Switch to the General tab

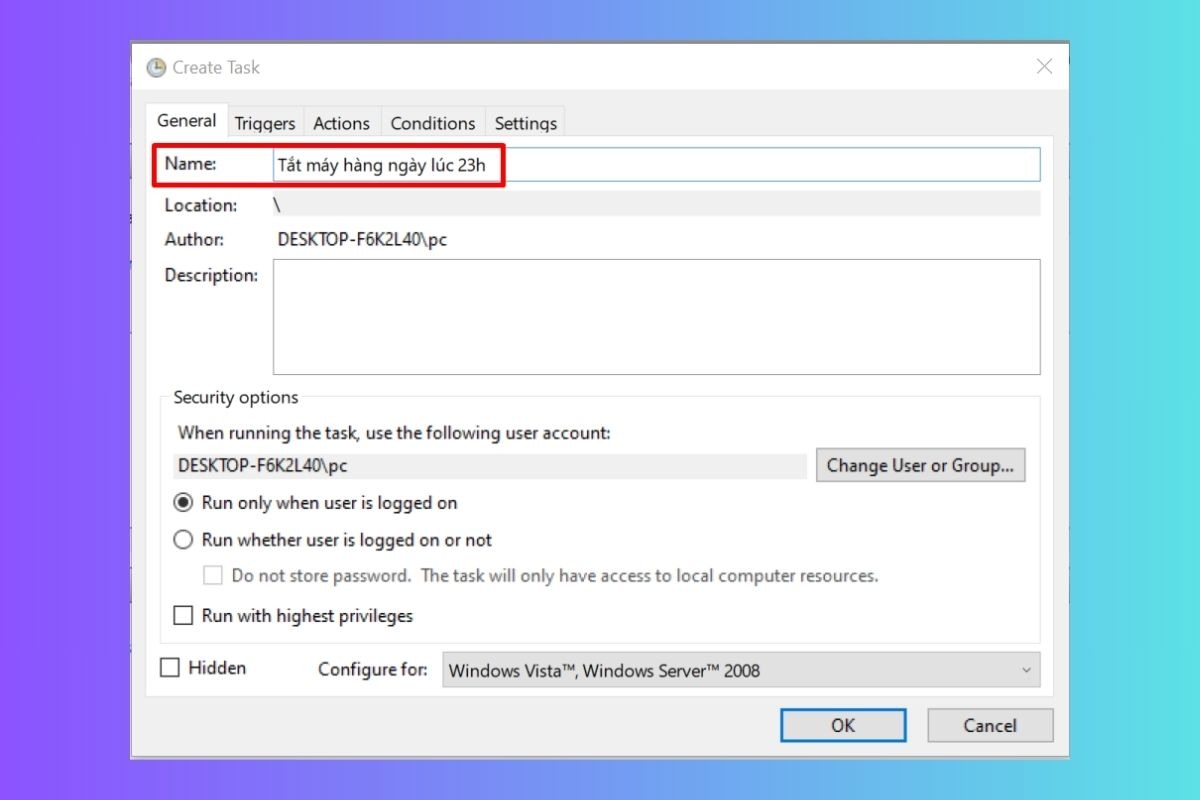(x=187, y=121)
